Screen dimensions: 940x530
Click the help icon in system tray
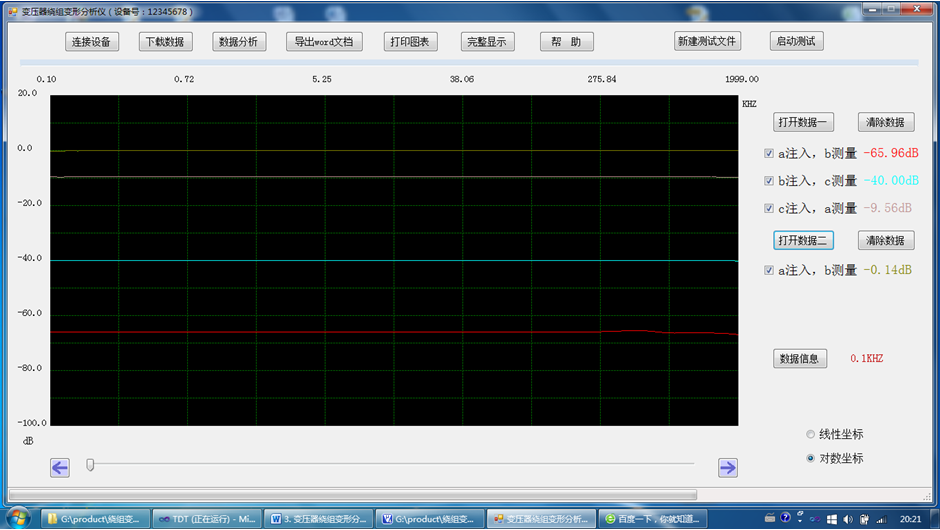786,519
